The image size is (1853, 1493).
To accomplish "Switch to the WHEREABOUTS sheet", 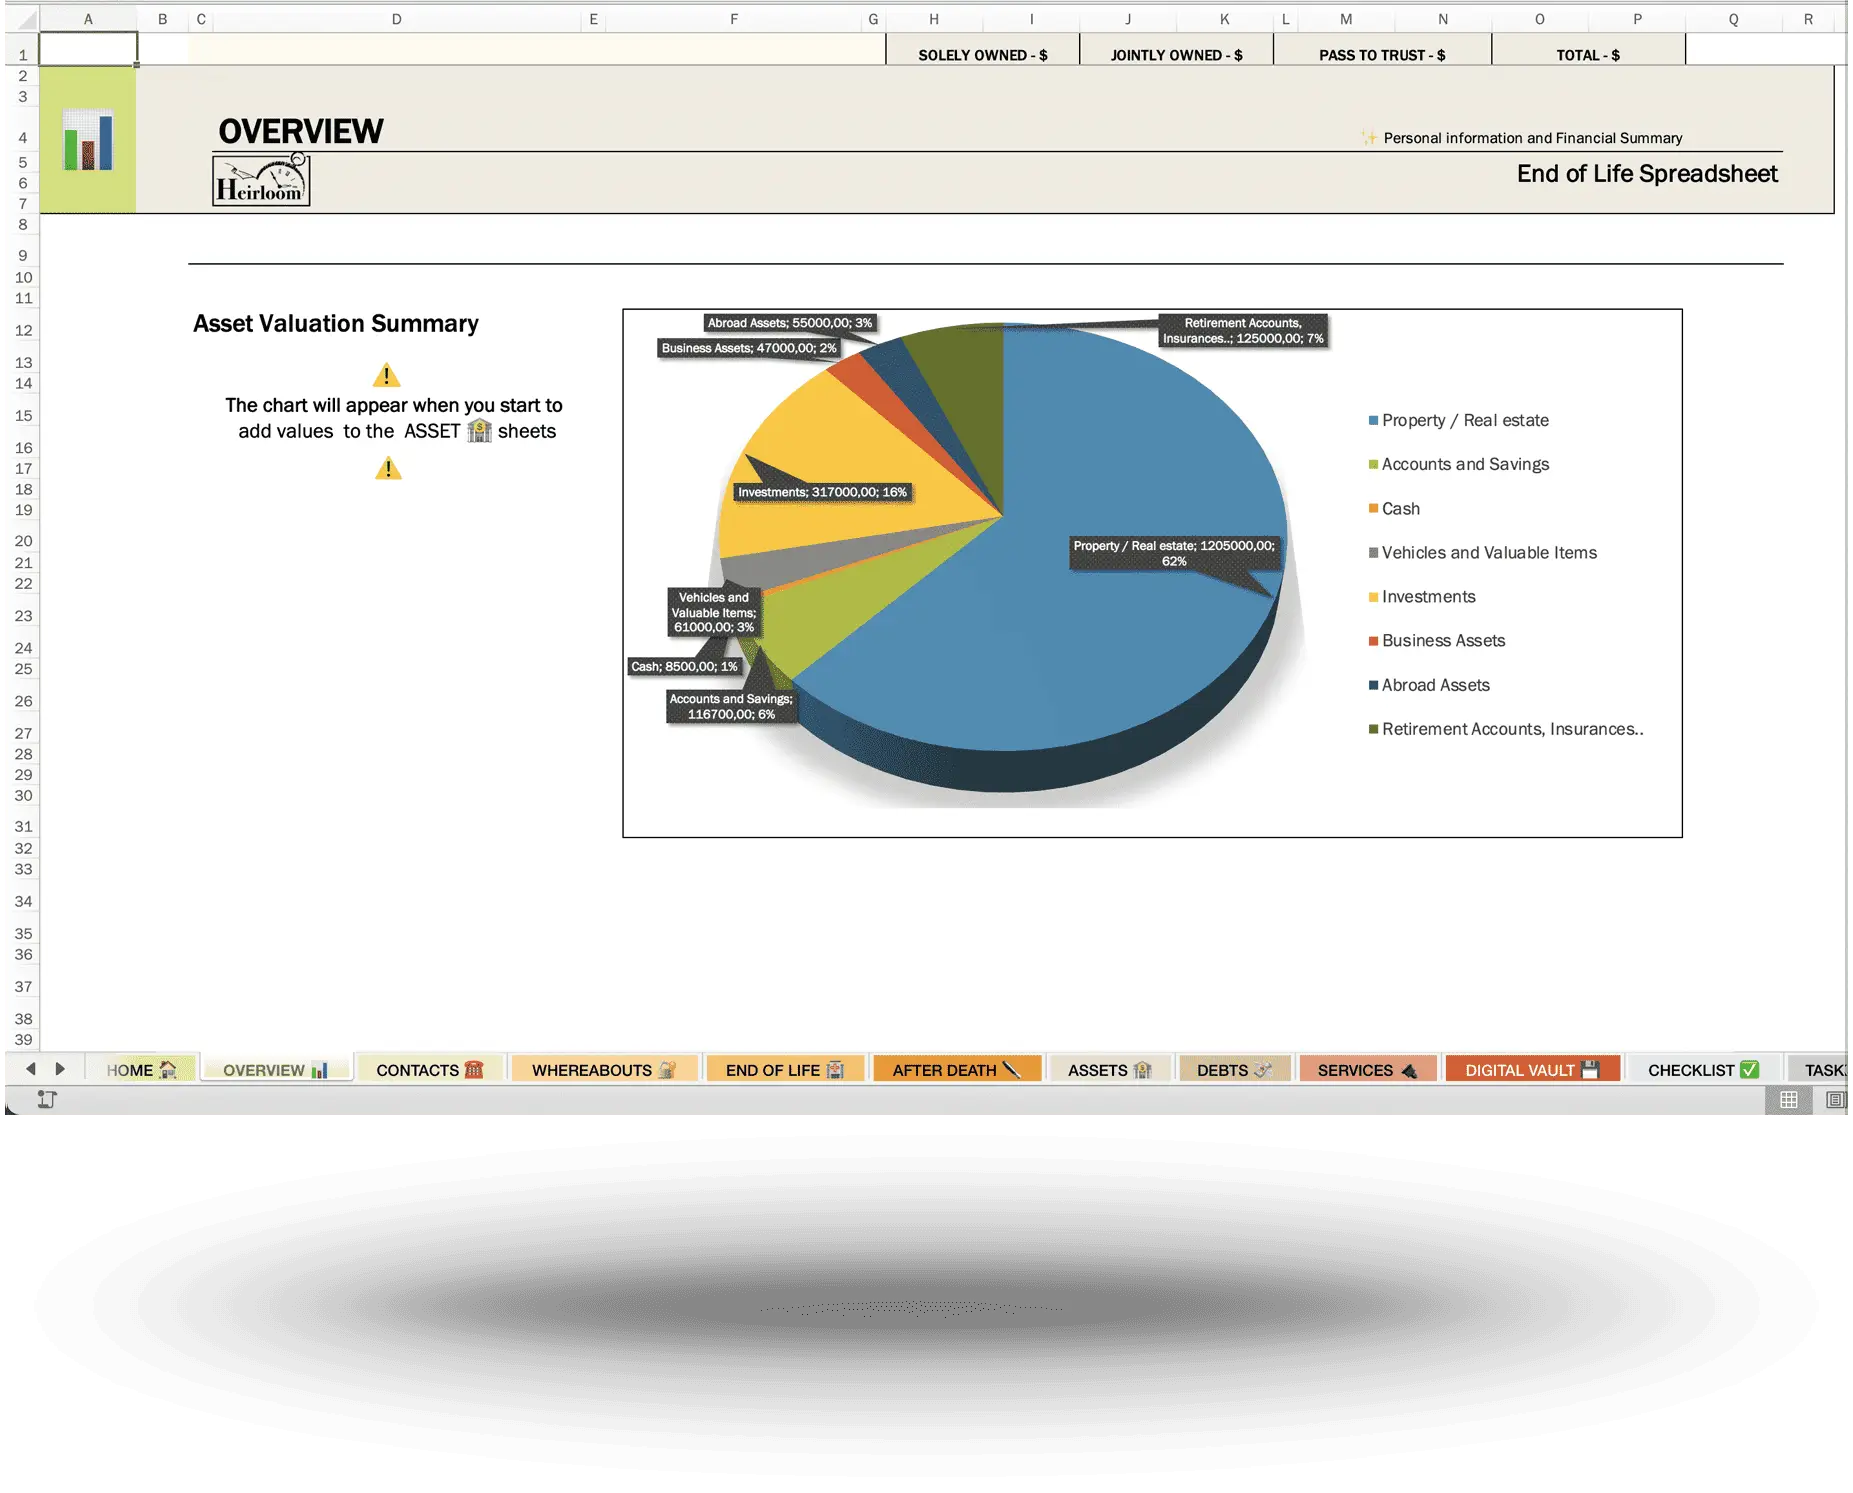I will (604, 1069).
